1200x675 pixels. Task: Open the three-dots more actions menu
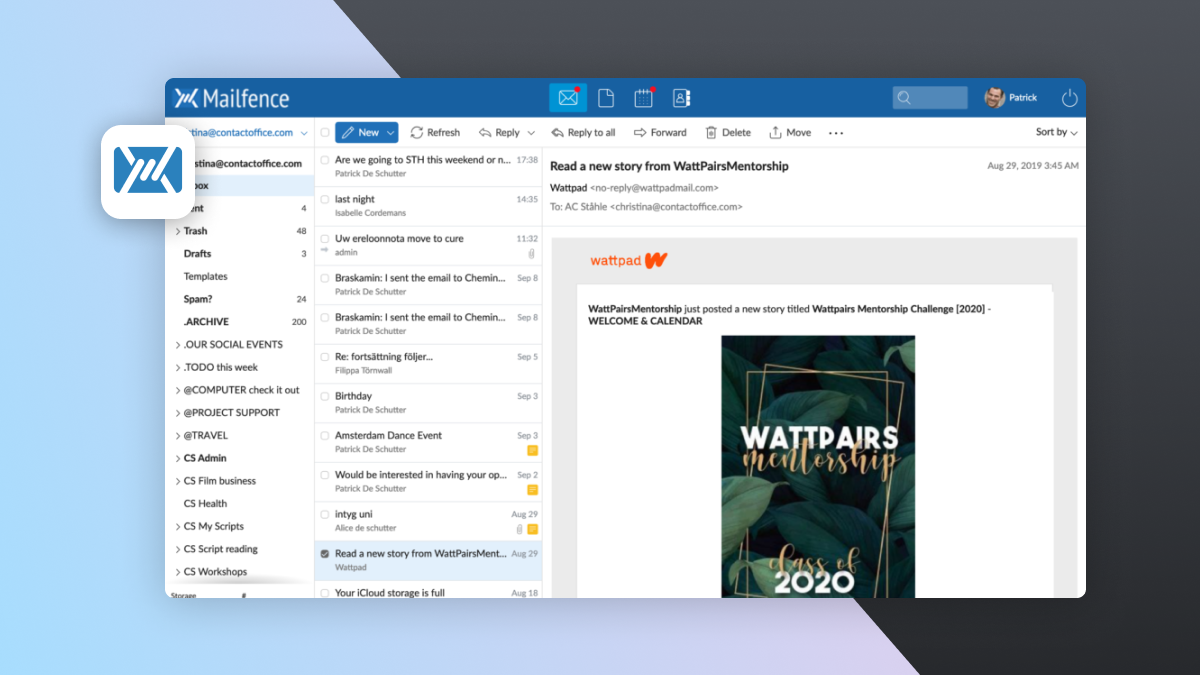click(836, 132)
